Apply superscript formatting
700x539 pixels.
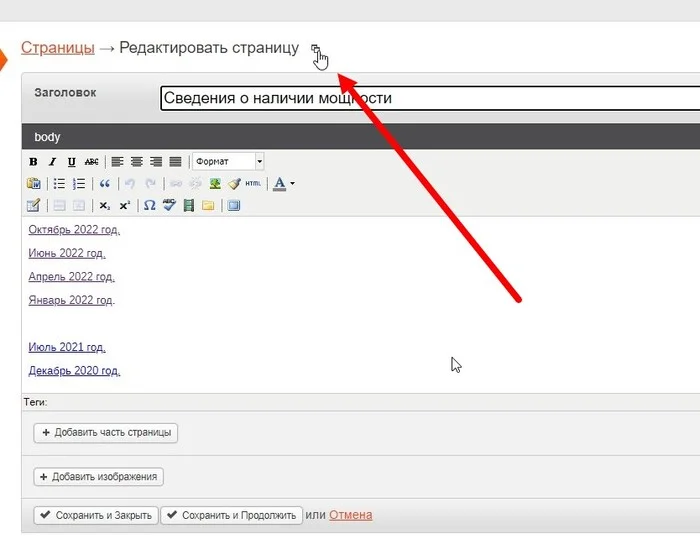point(125,205)
